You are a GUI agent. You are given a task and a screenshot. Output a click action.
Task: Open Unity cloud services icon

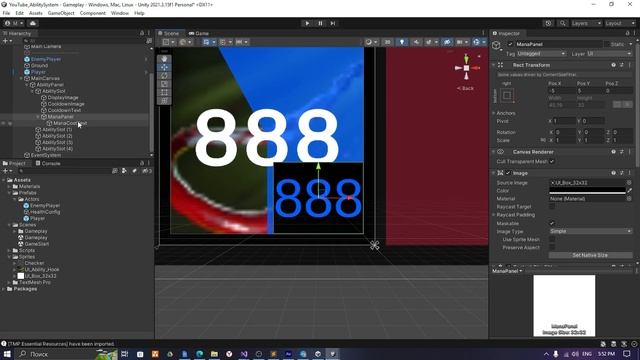point(33,23)
